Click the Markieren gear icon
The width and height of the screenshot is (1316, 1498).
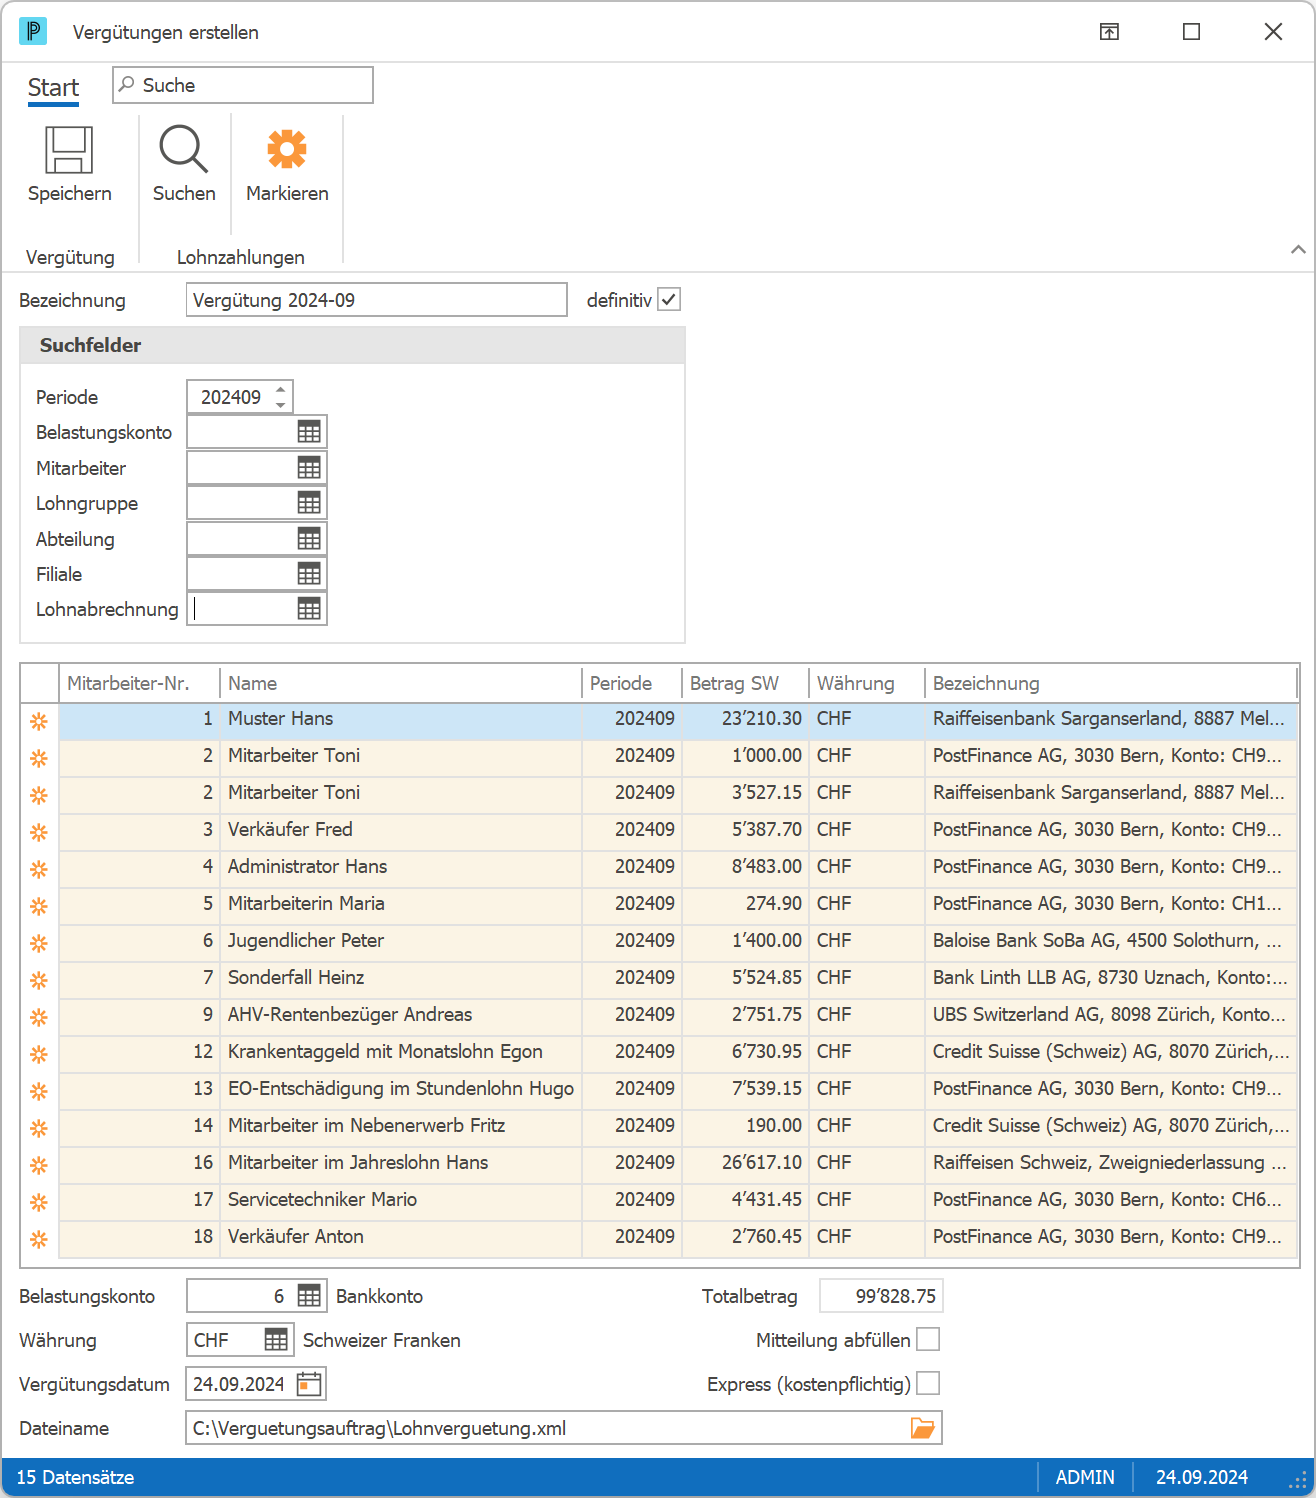(x=287, y=149)
